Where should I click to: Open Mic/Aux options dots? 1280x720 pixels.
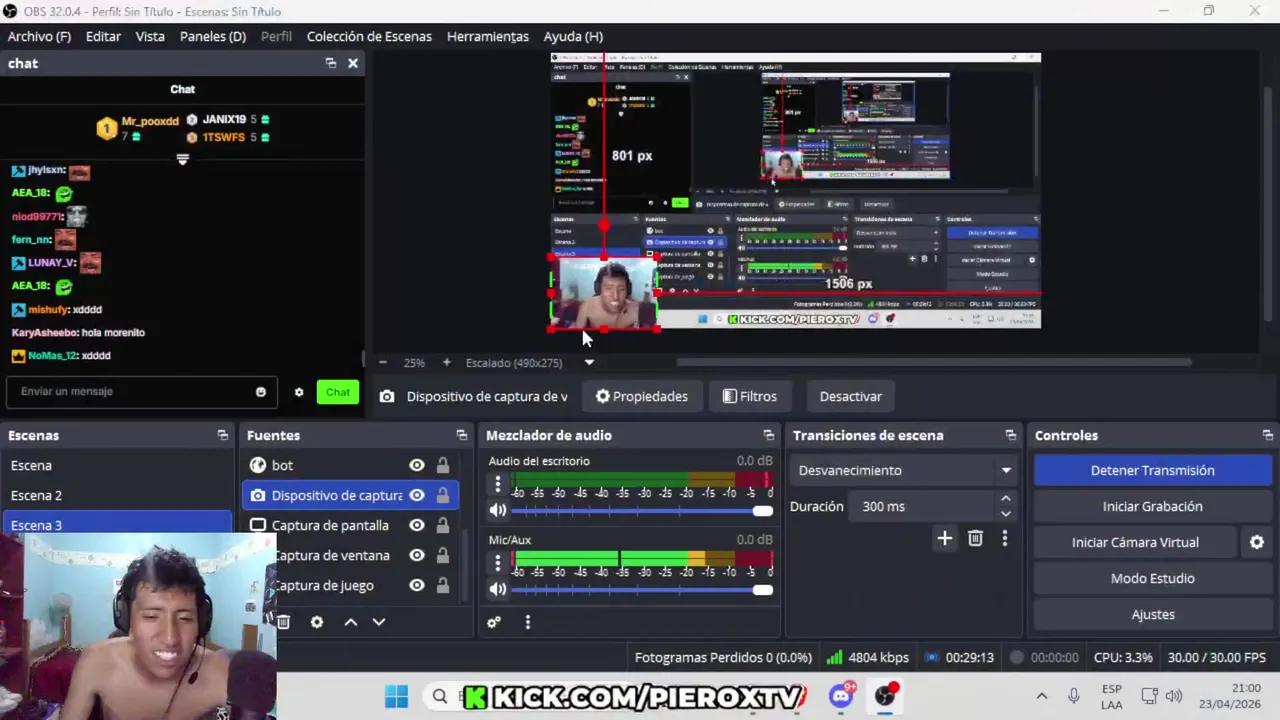pos(498,563)
